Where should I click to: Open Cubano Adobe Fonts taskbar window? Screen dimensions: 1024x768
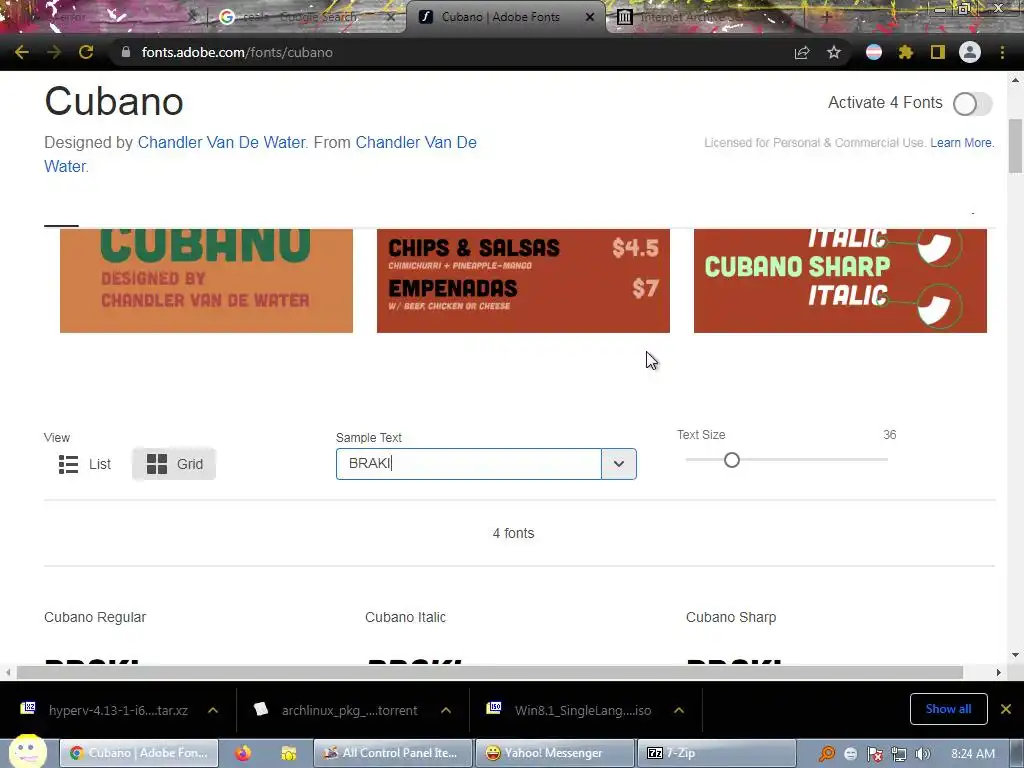click(138, 753)
